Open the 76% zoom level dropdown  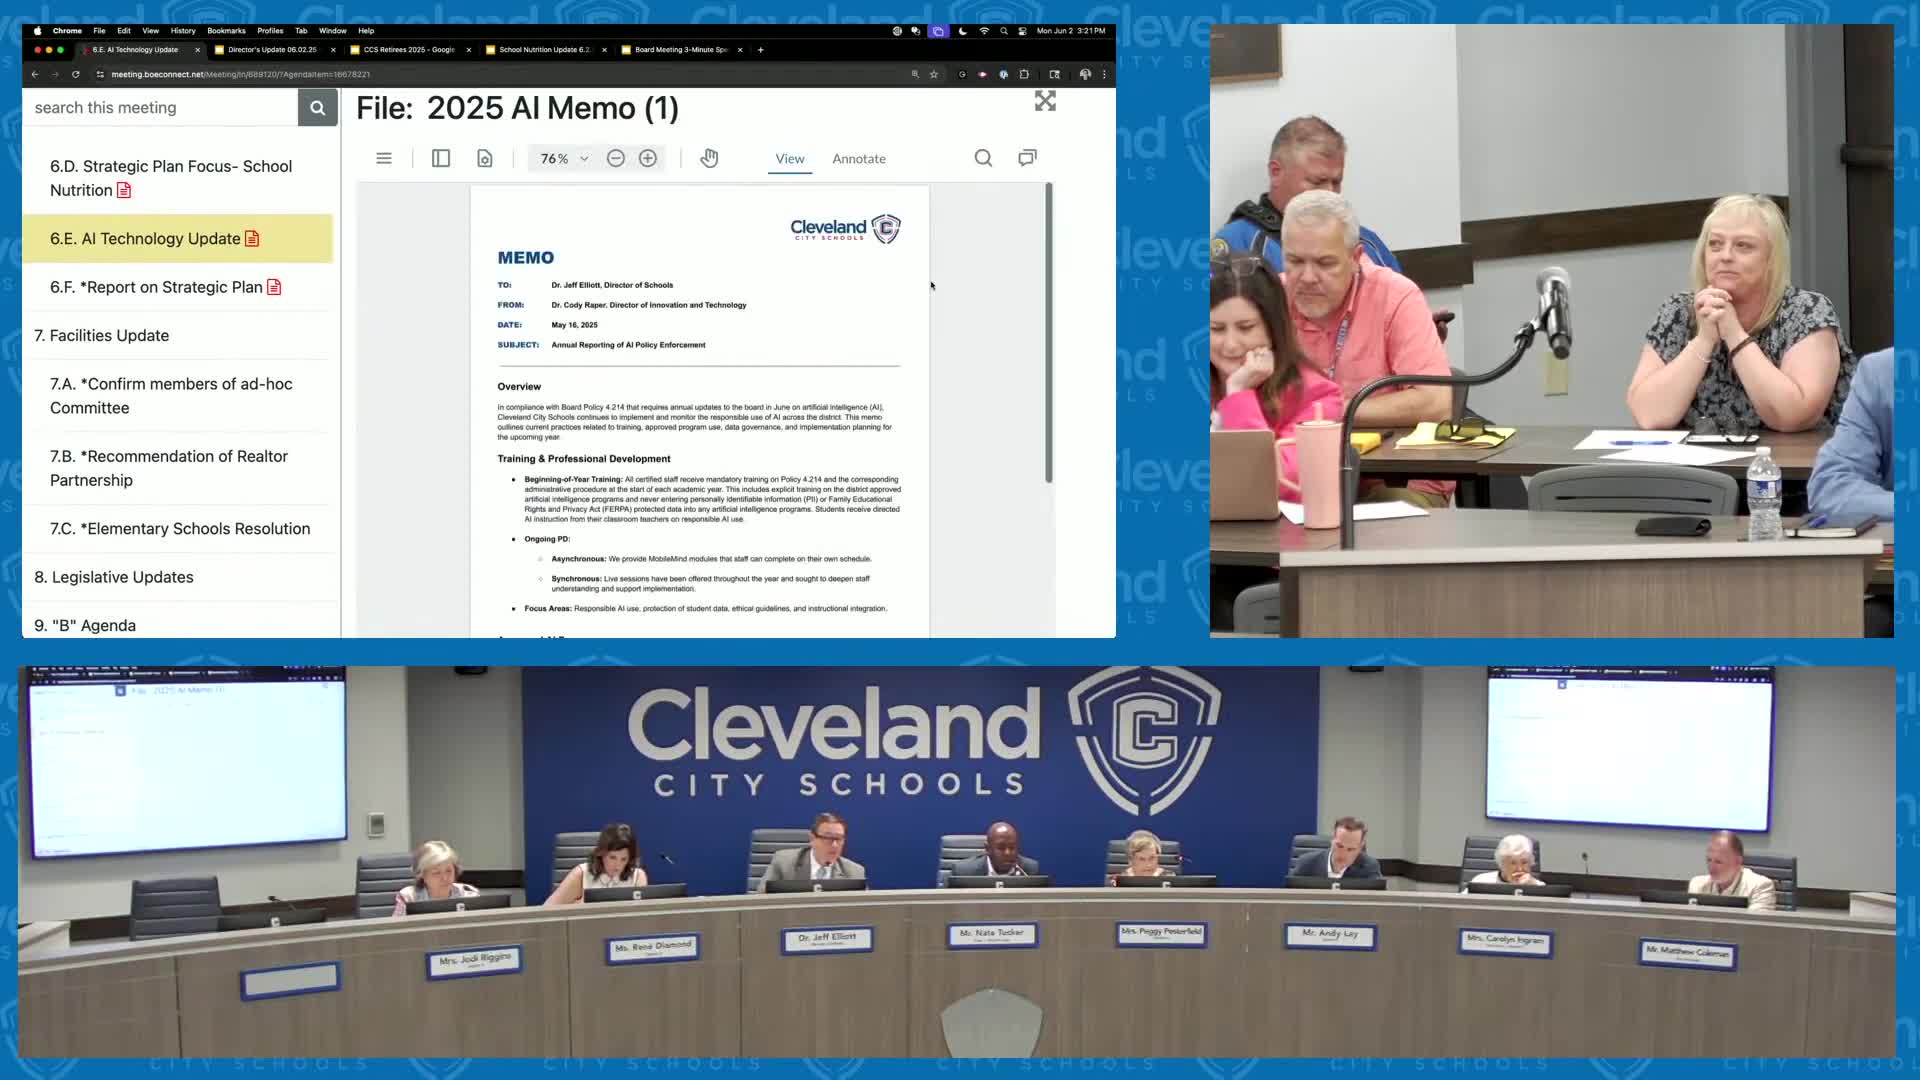coord(564,158)
